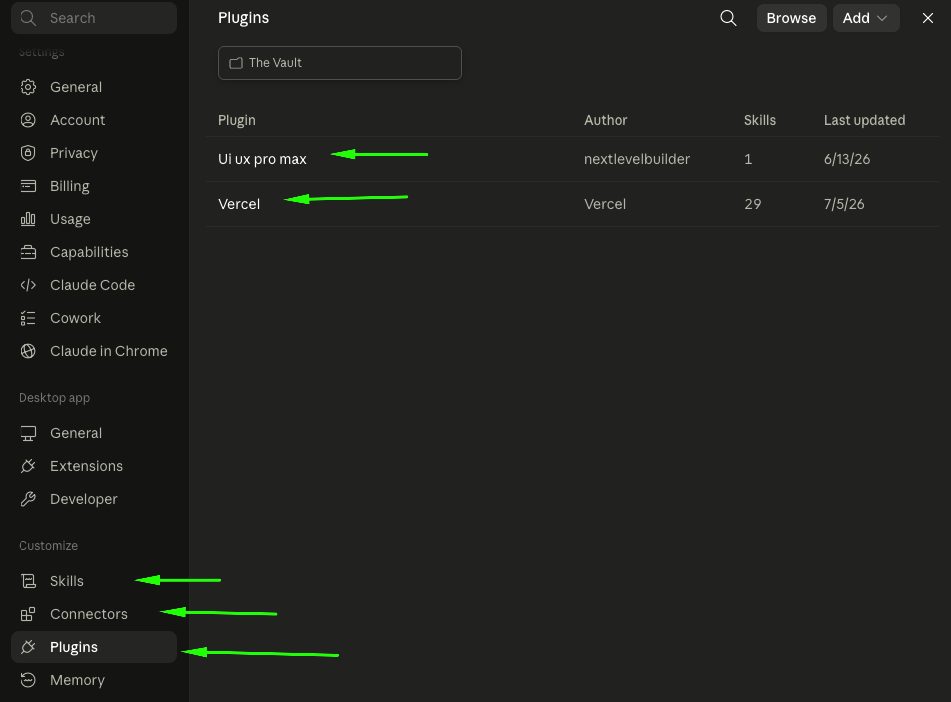This screenshot has width=951, height=702.
Task: Sort by the Plugin column header
Action: coord(237,120)
